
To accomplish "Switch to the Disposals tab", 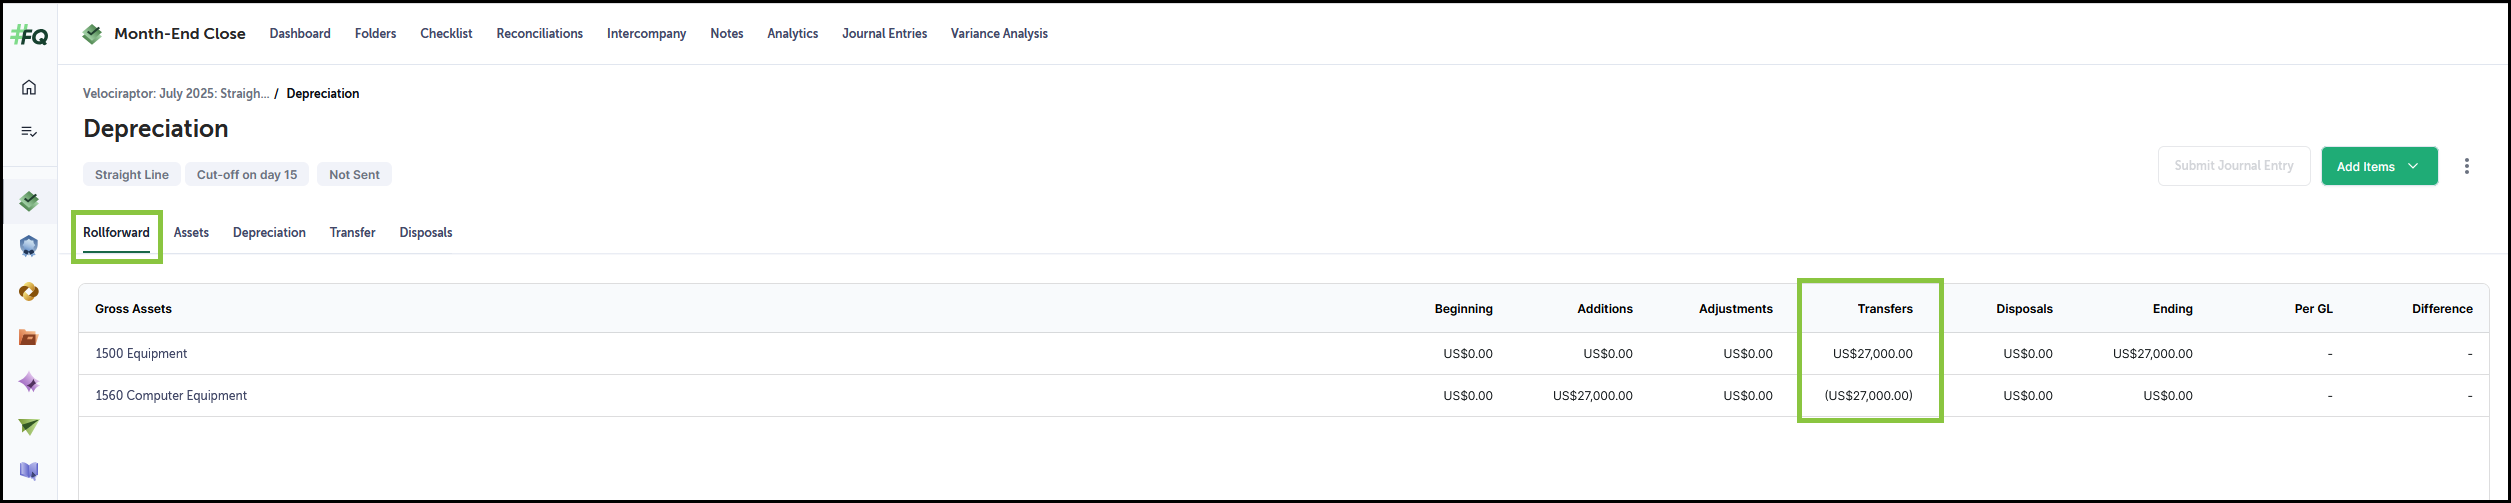I will pos(426,232).
